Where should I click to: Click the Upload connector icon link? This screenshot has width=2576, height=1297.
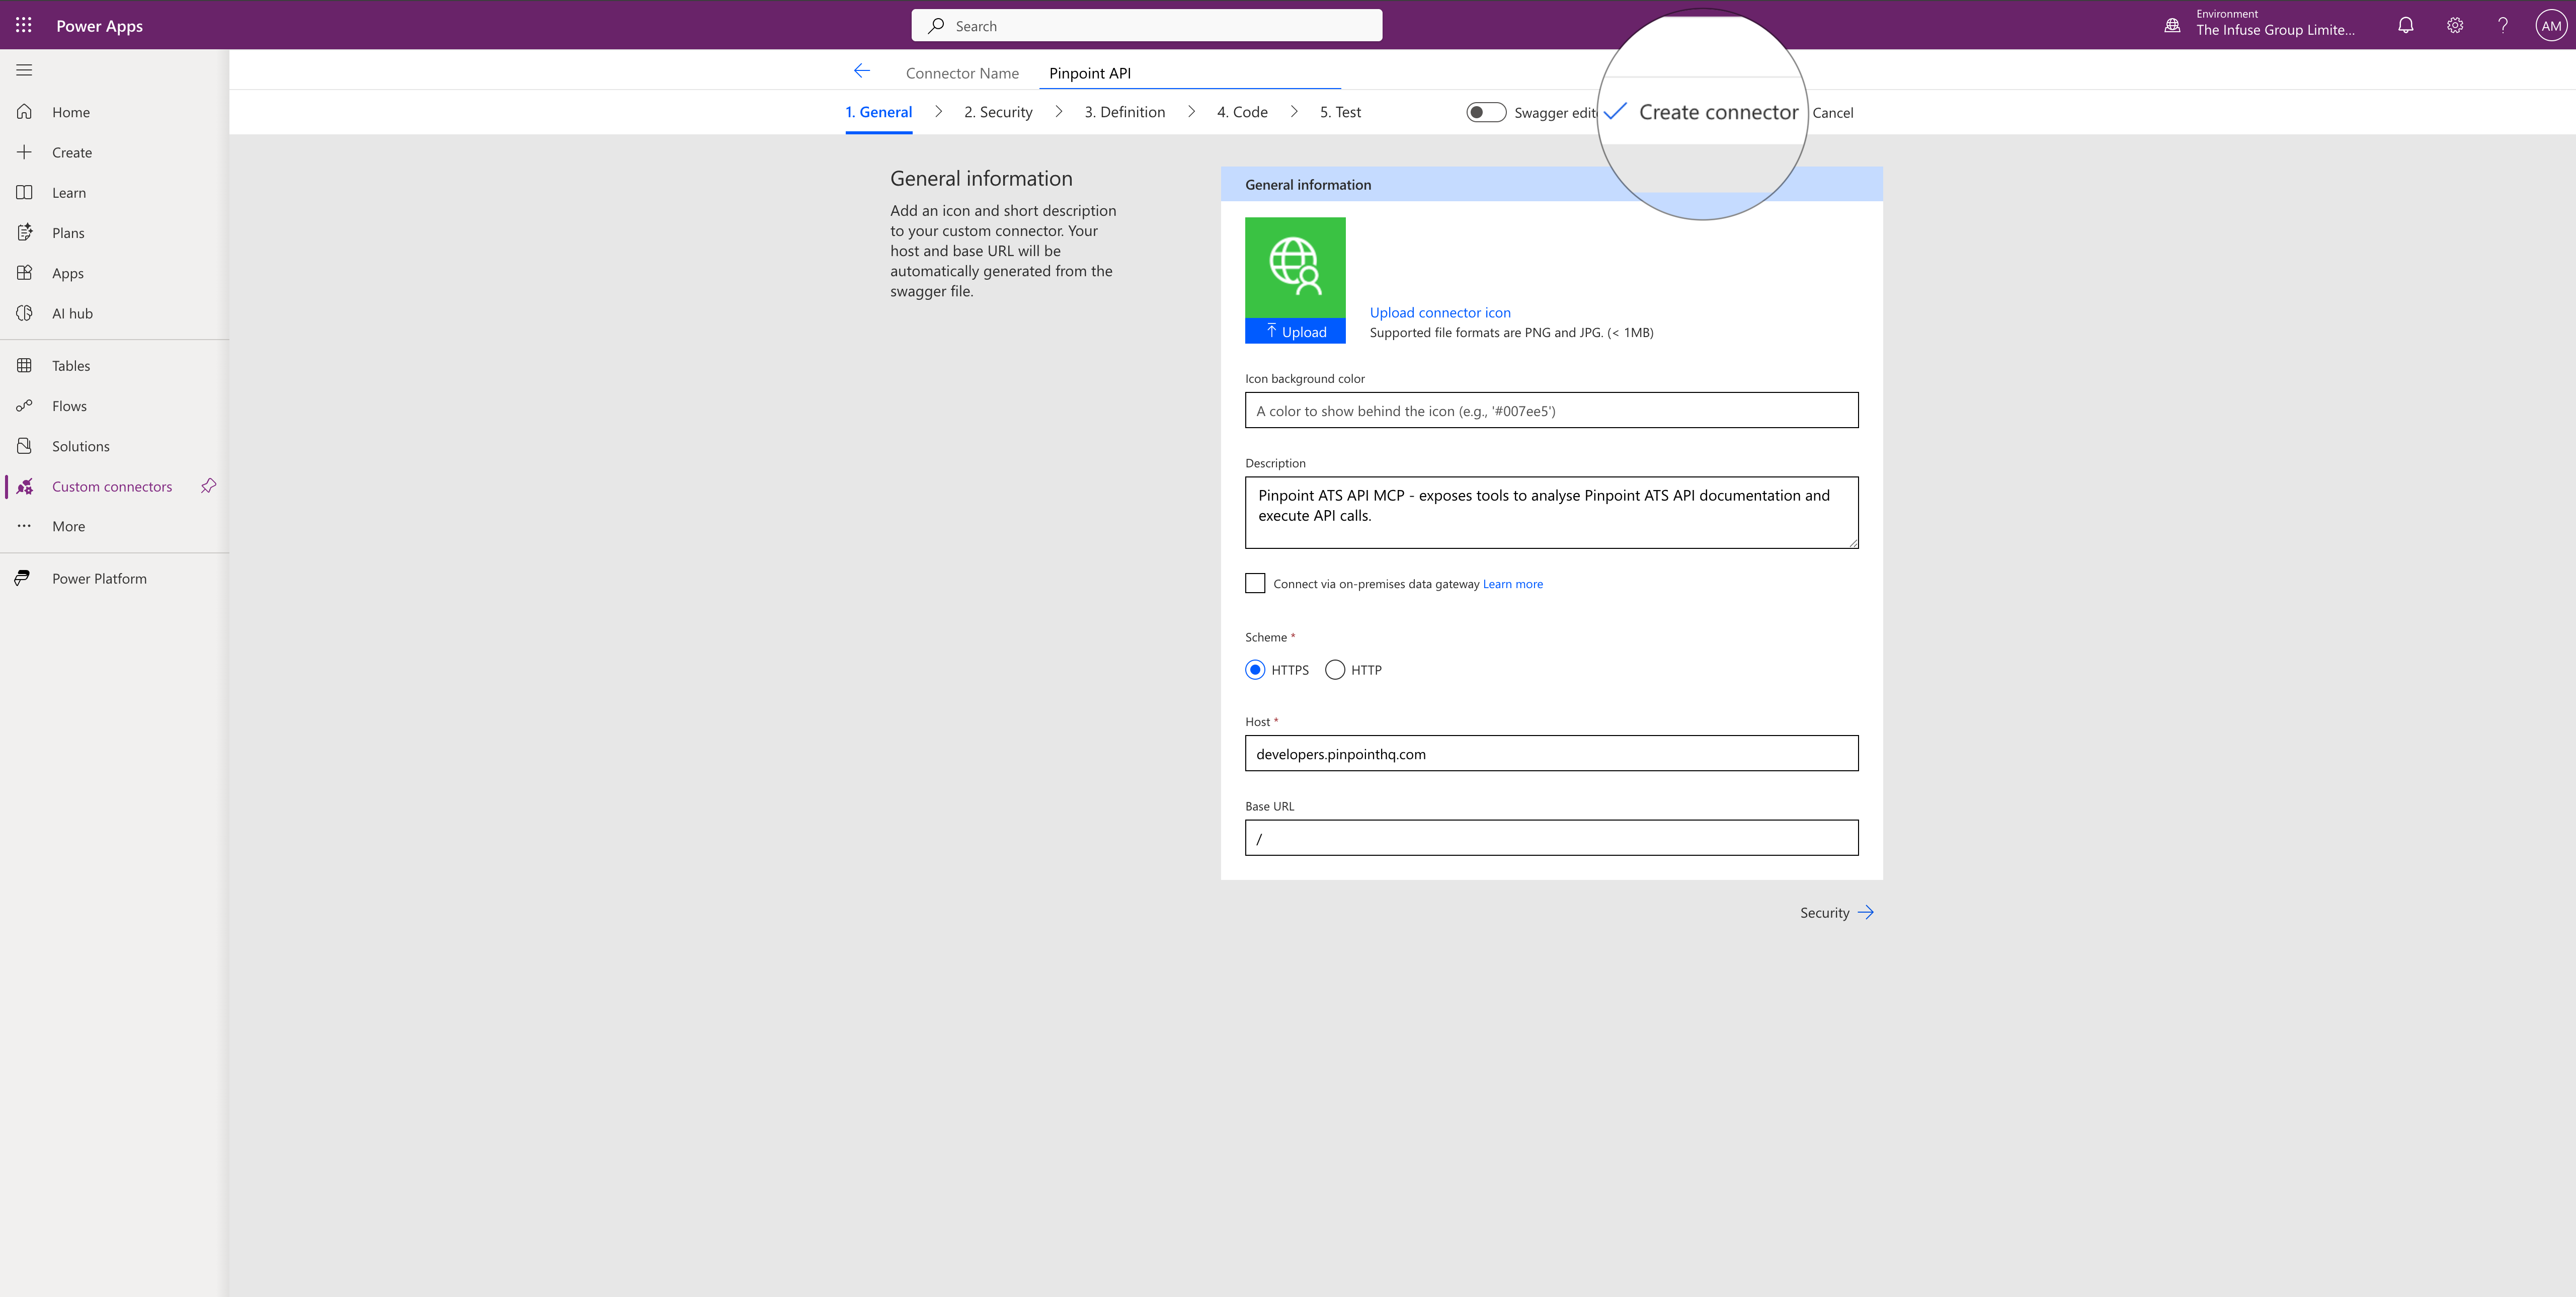click(1440, 312)
